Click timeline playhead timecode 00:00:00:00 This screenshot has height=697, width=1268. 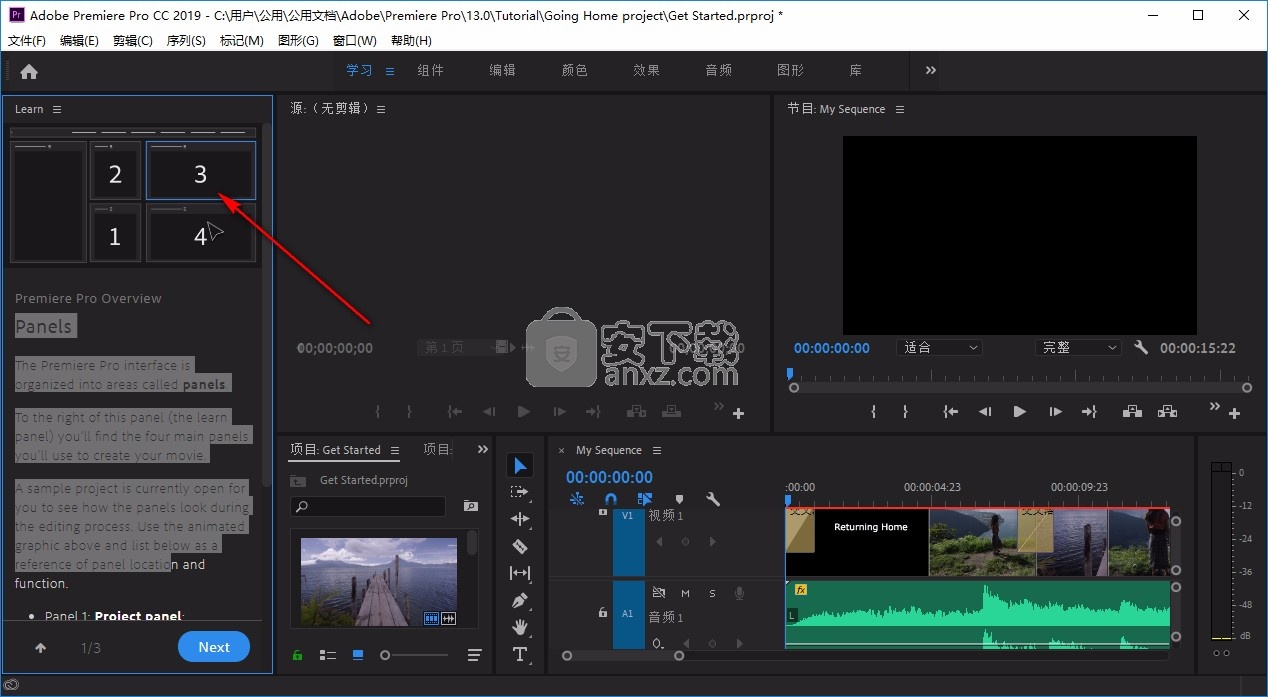click(x=609, y=477)
